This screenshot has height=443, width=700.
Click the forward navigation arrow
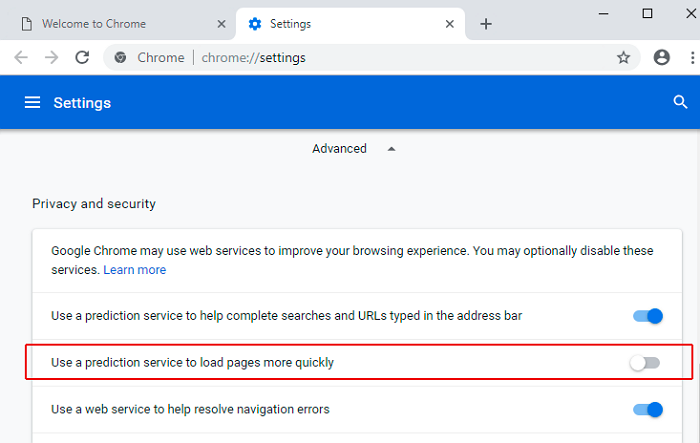[51, 57]
